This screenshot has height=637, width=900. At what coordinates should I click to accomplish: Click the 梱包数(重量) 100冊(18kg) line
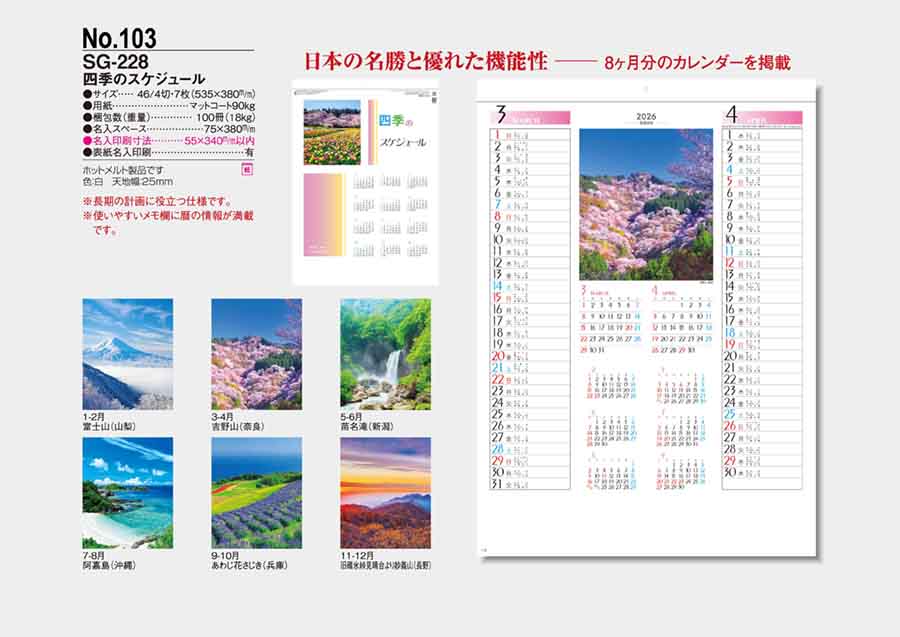click(x=169, y=117)
